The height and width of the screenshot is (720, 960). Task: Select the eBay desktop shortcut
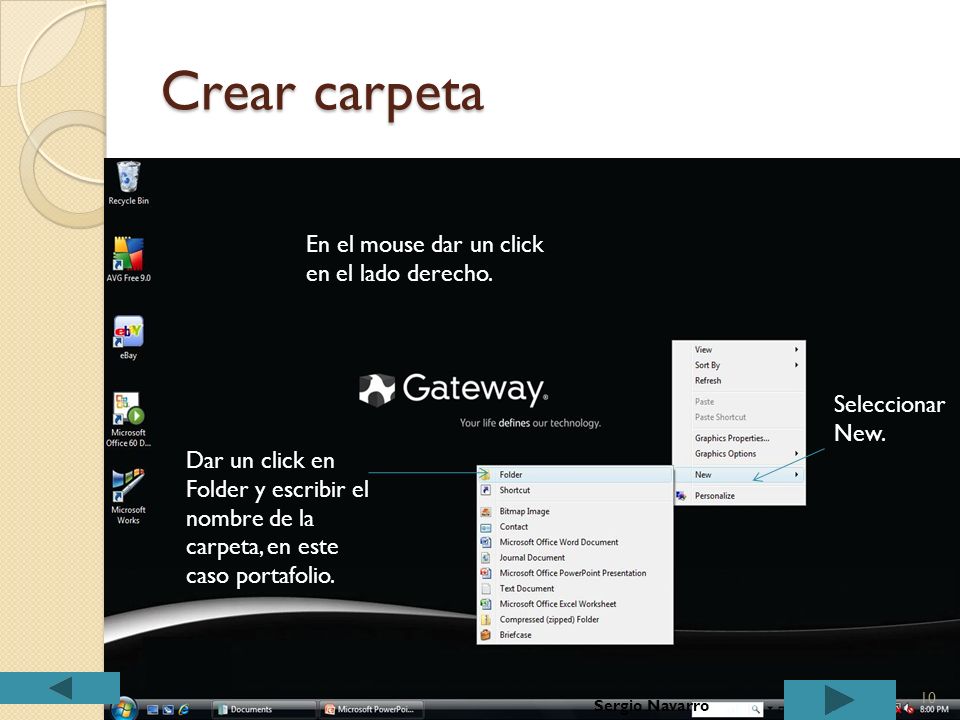pyautogui.click(x=129, y=337)
